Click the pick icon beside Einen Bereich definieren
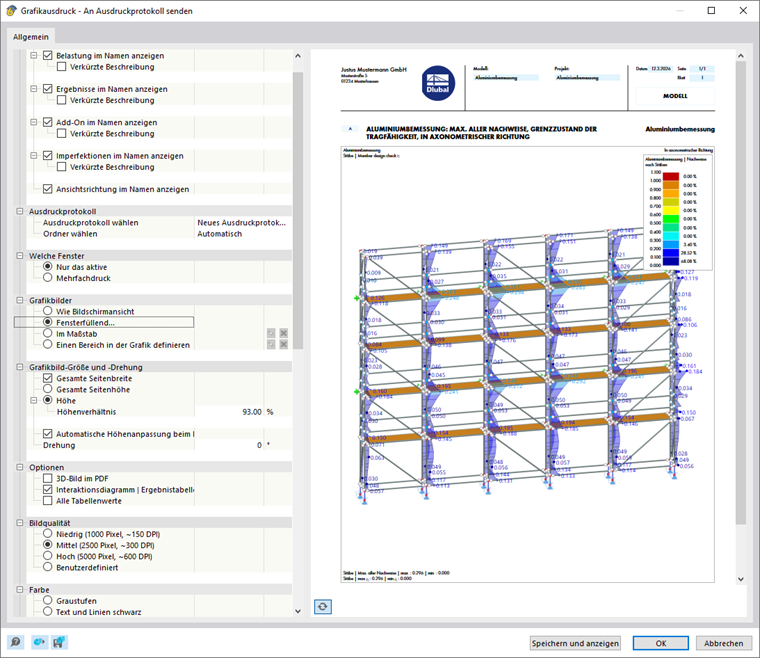This screenshot has height=658, width=760. (x=271, y=345)
